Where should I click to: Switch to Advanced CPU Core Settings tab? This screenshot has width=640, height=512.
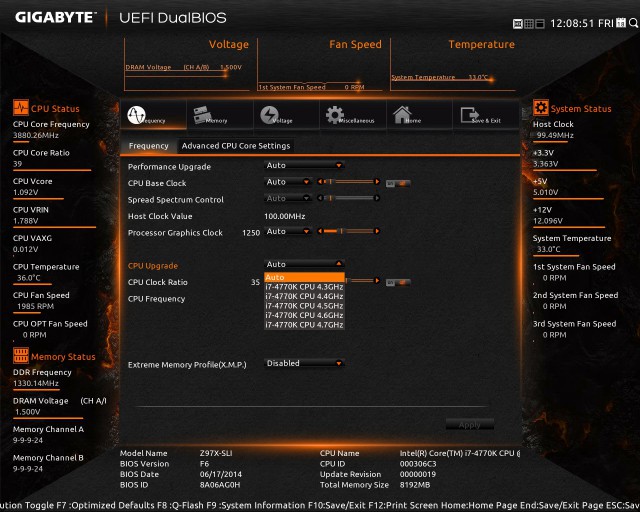pos(236,146)
